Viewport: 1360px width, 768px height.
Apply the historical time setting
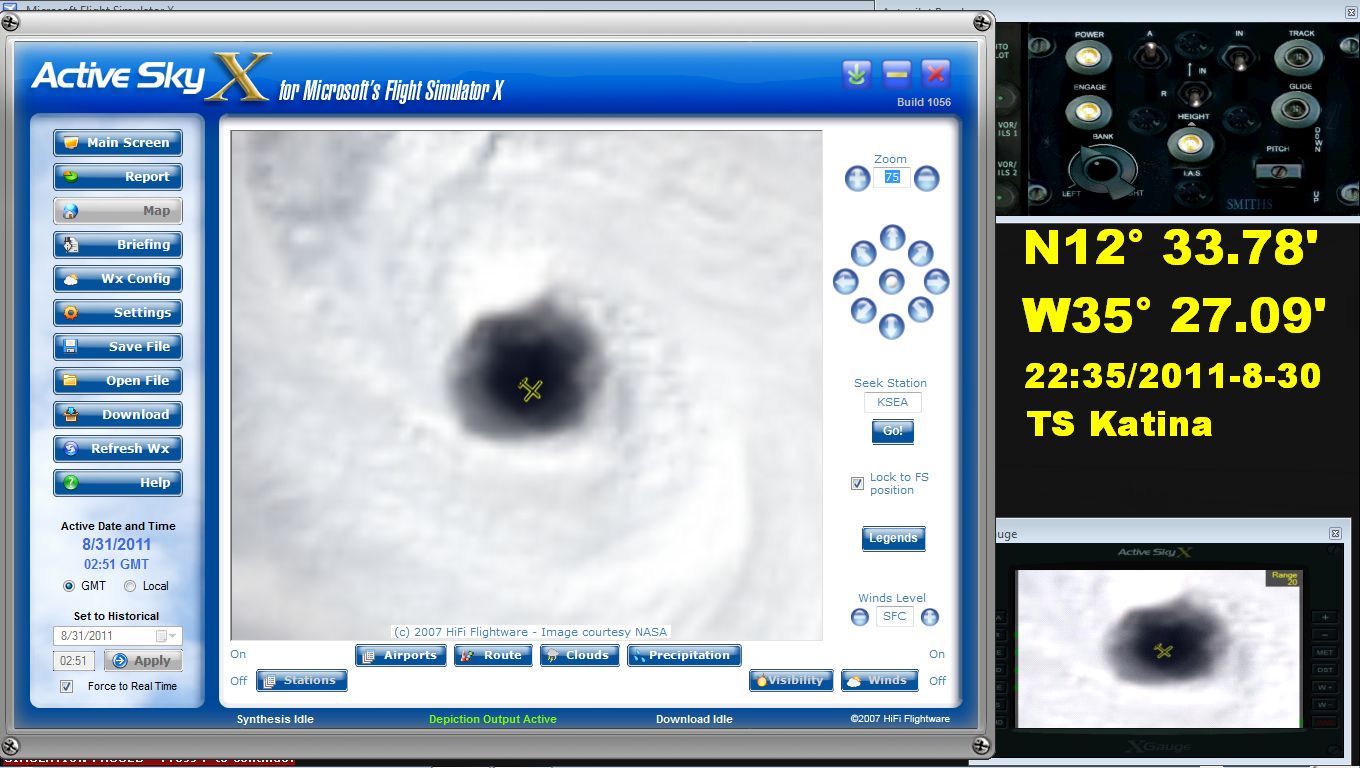coord(143,661)
